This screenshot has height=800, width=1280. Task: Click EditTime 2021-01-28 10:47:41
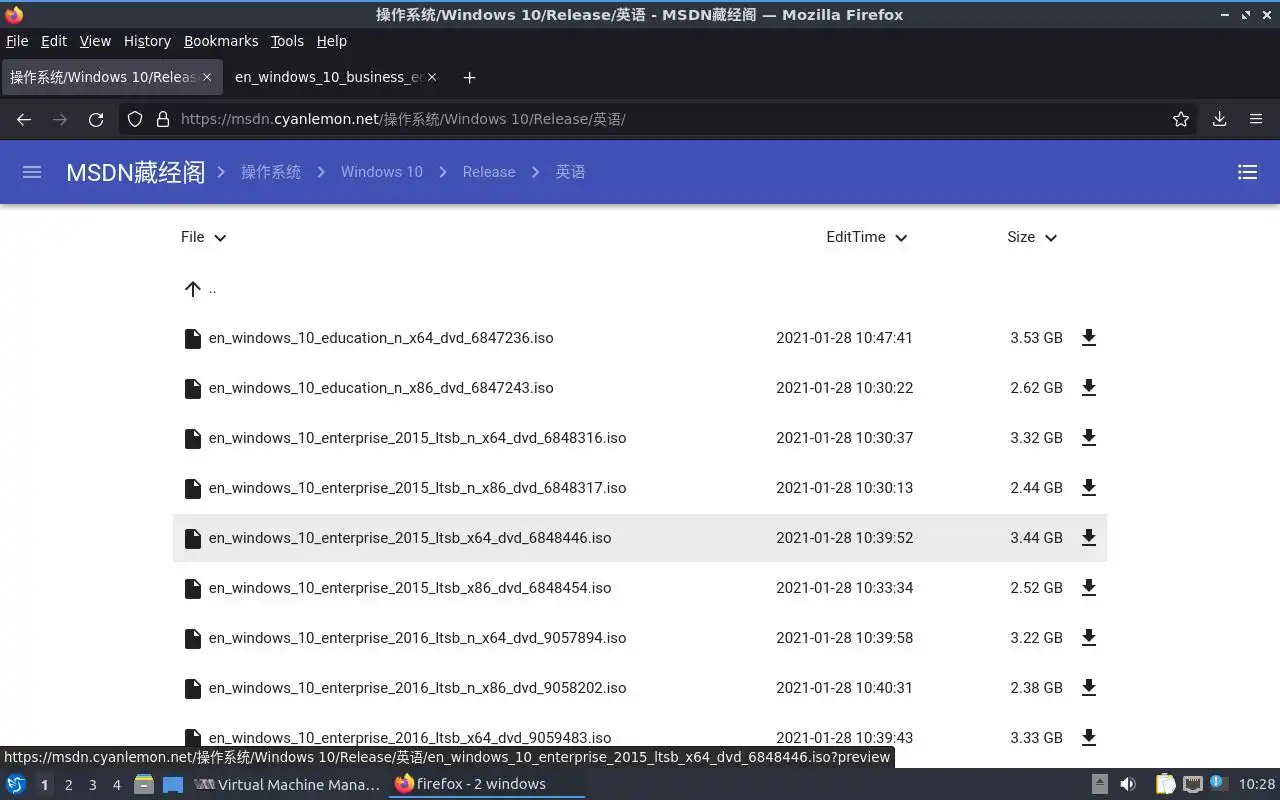(x=844, y=338)
